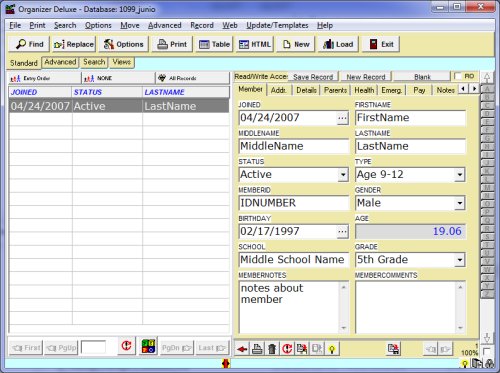Switch to the Addr. tab
500x373 pixels.
pos(278,90)
